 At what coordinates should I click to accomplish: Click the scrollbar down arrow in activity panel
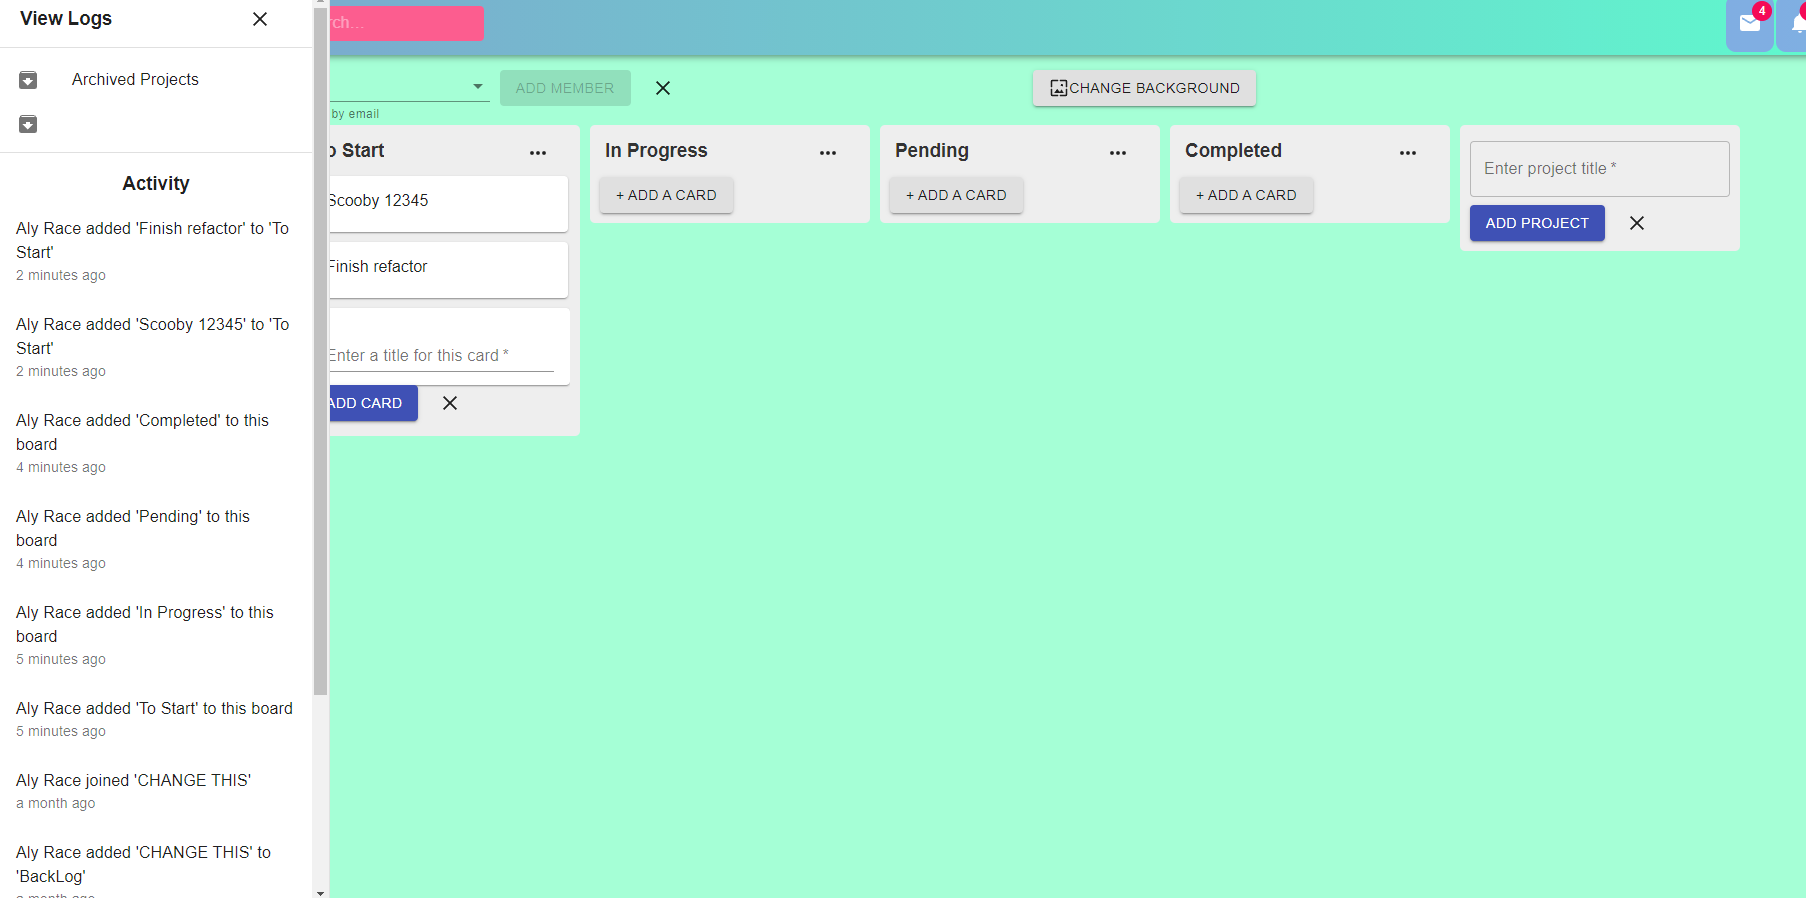tap(320, 892)
